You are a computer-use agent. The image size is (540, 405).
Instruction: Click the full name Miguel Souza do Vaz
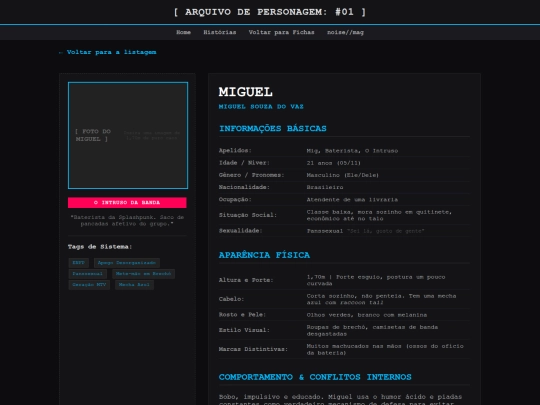(261, 107)
